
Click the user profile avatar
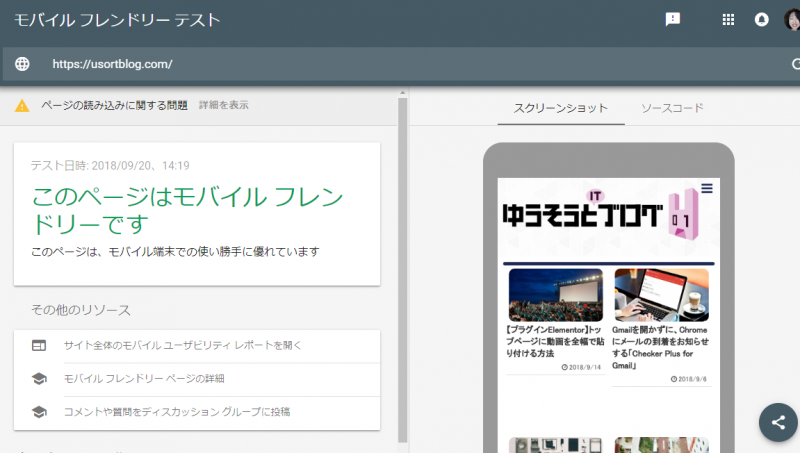click(x=792, y=19)
